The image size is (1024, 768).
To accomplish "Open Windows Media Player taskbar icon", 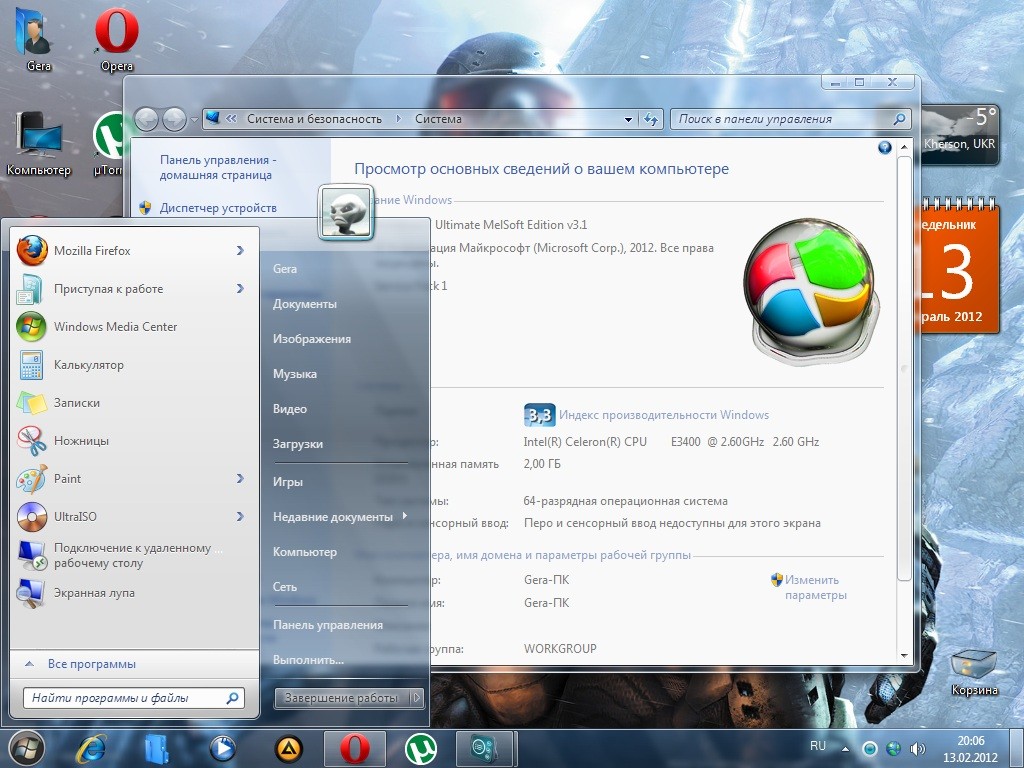I will (223, 748).
